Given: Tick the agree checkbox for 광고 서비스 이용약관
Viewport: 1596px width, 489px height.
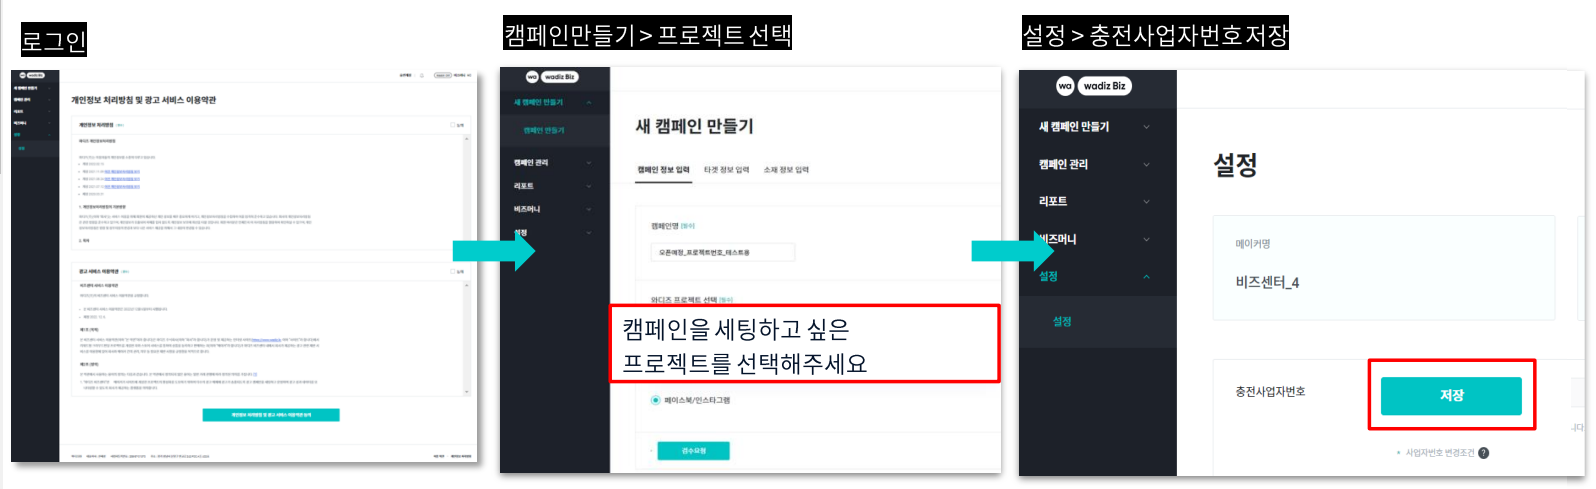Looking at the screenshot, I should tap(453, 271).
